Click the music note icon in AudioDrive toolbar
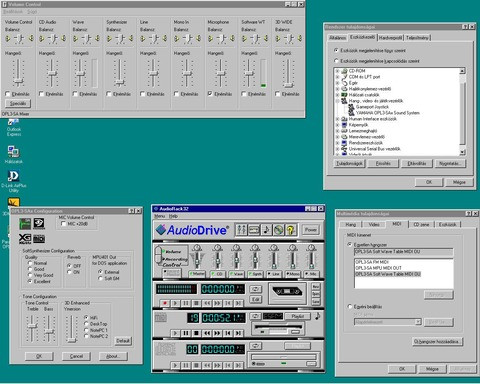The image size is (480, 384). pyautogui.click(x=266, y=230)
